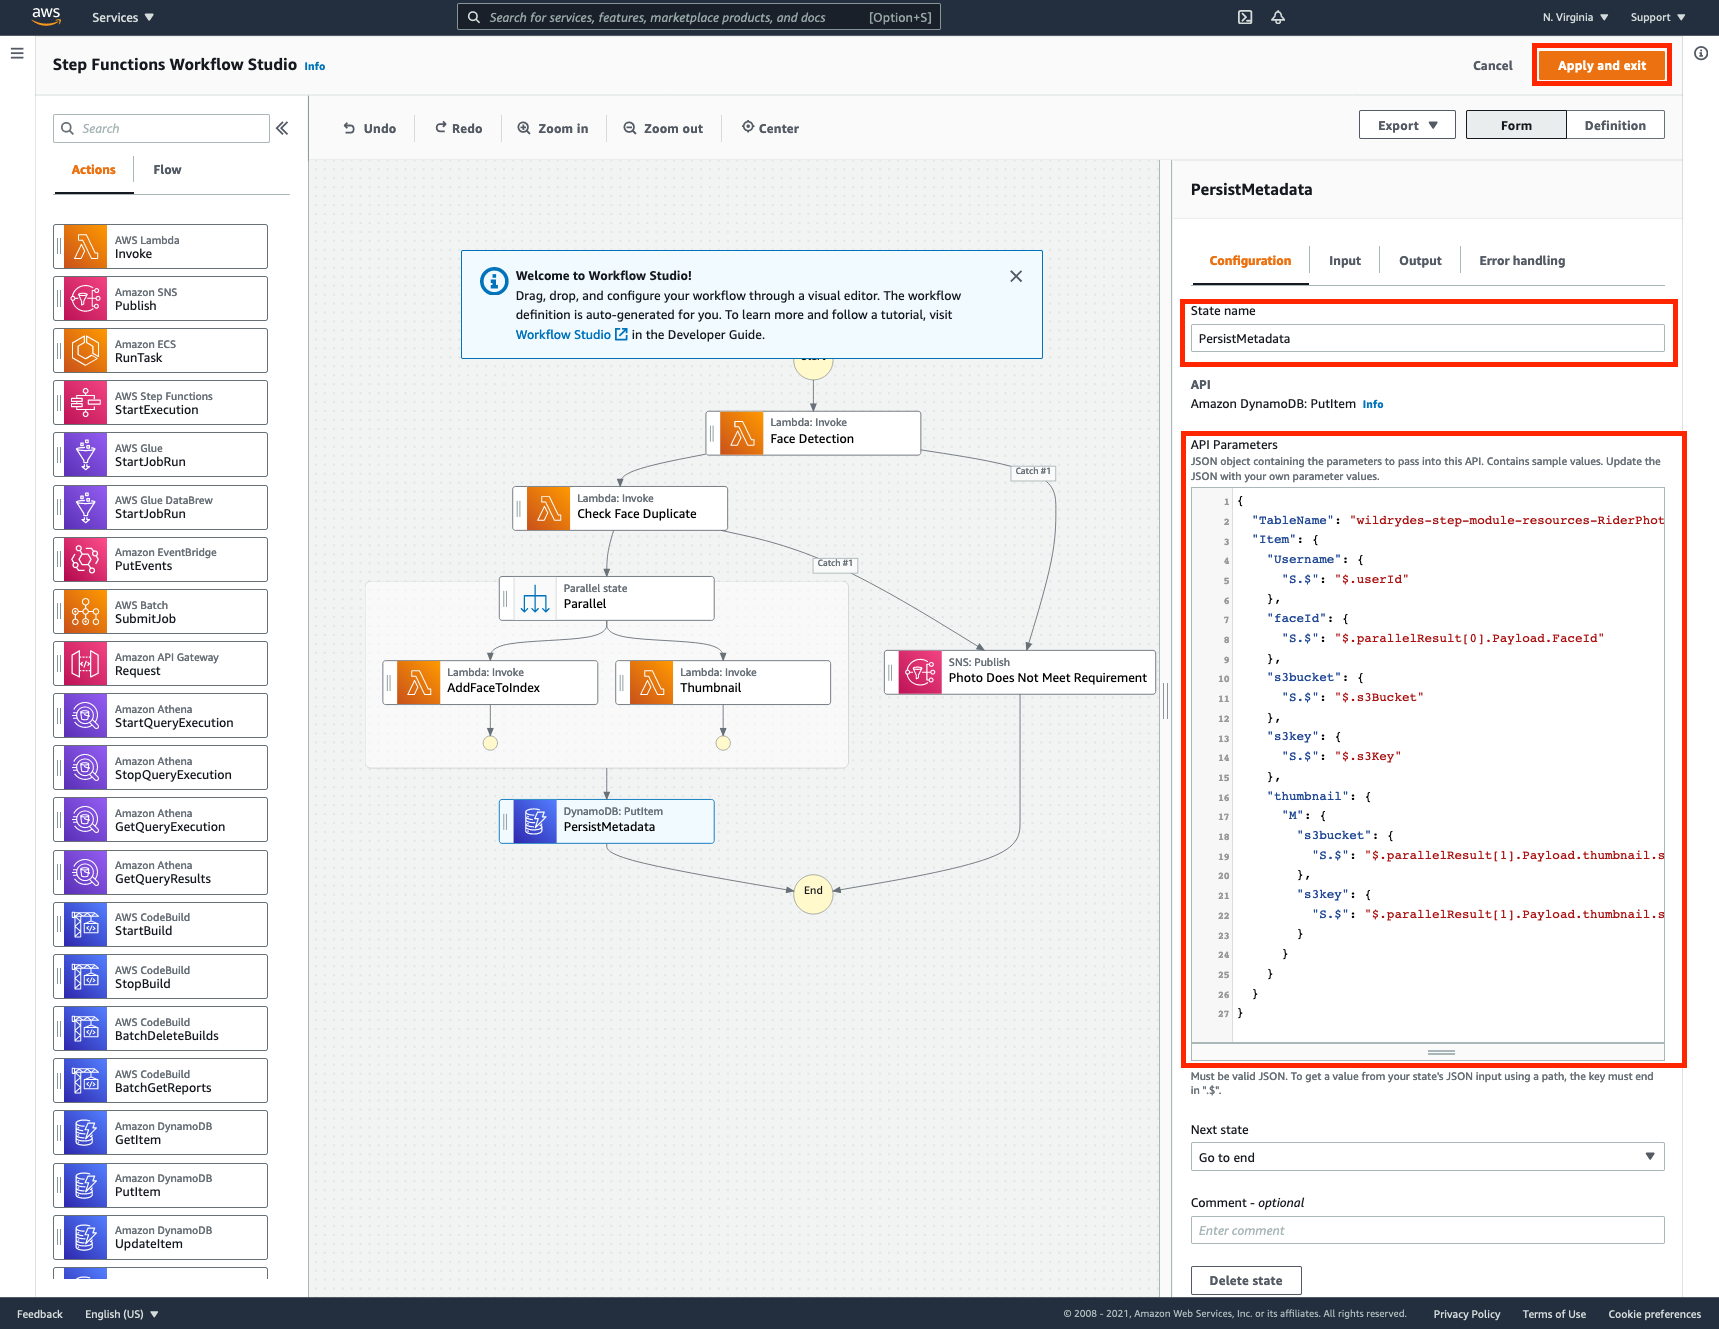Open the N. Virginia region selector
This screenshot has height=1329, width=1719.
1575,17
